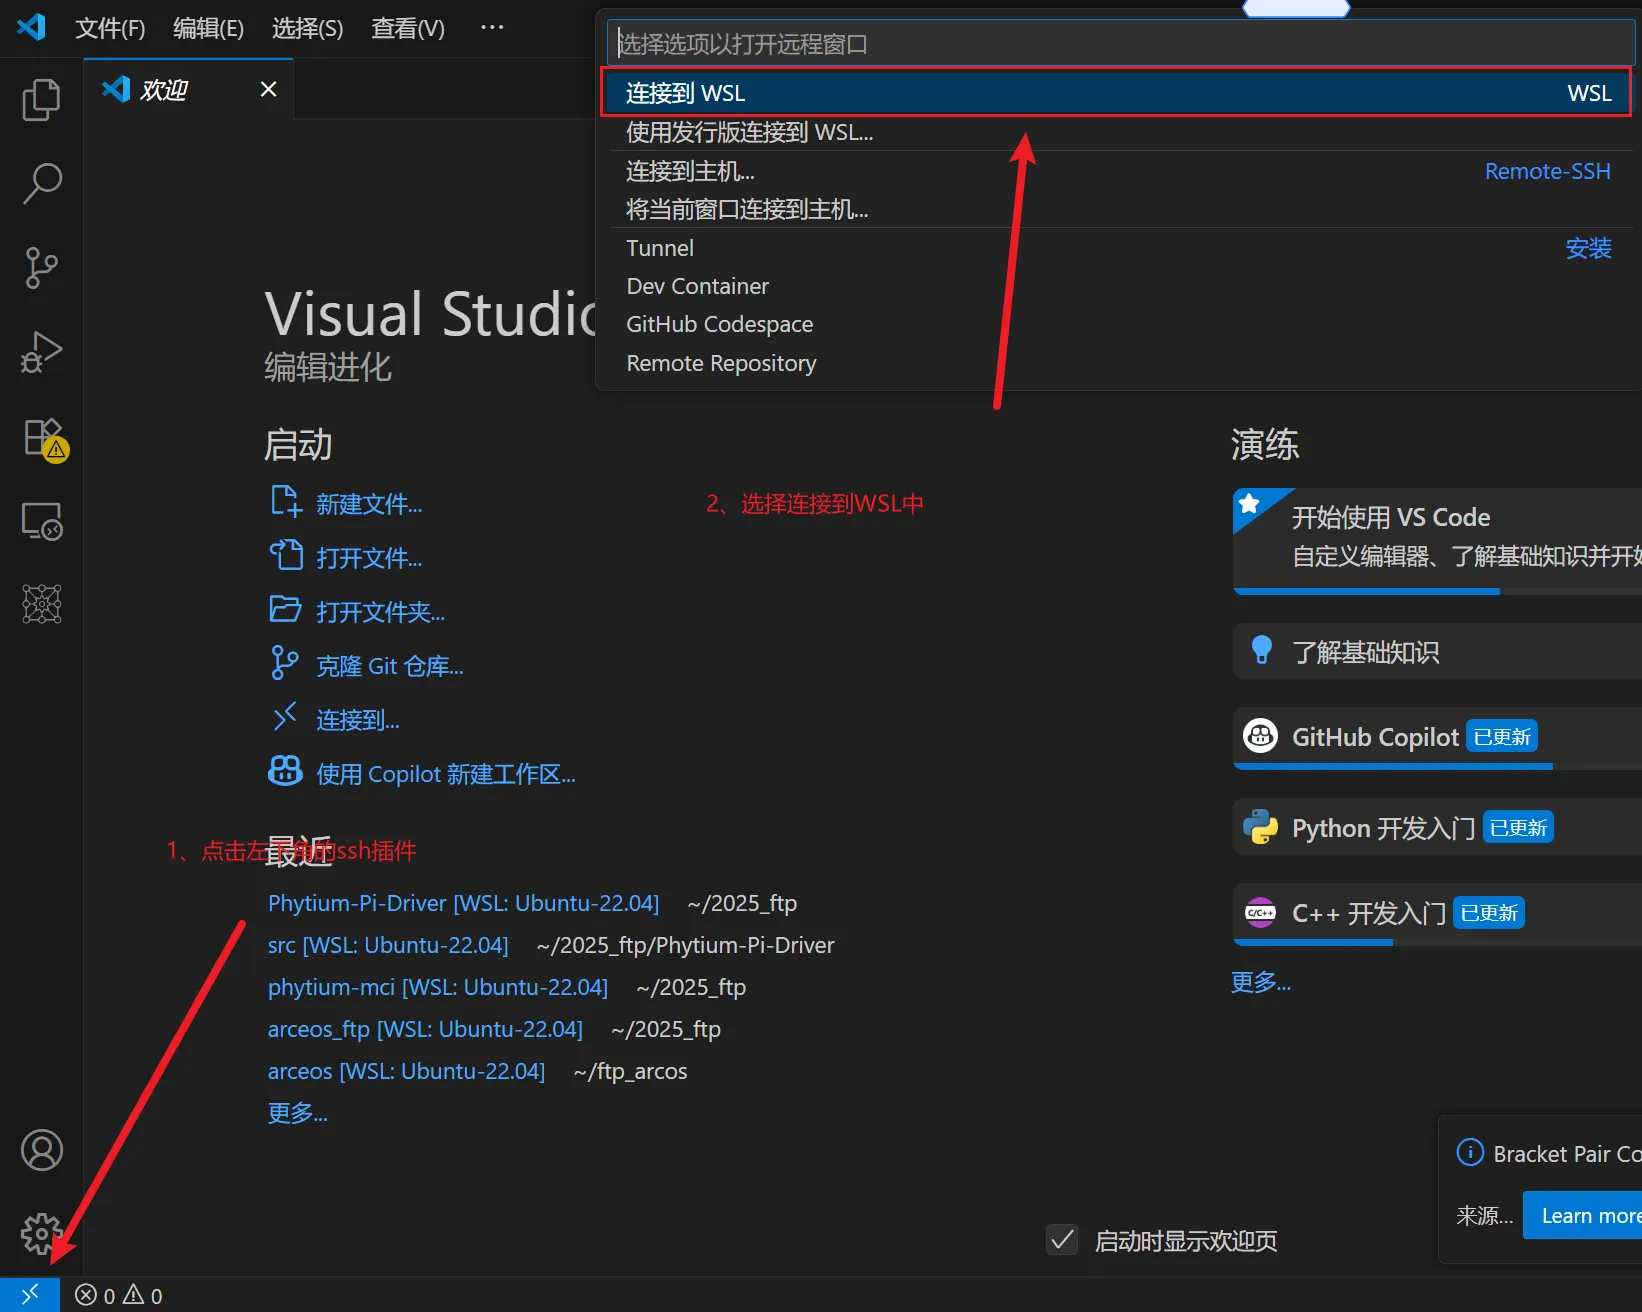
Task: Click 更多 link under 演练 walkthroughs
Action: coord(1261,982)
